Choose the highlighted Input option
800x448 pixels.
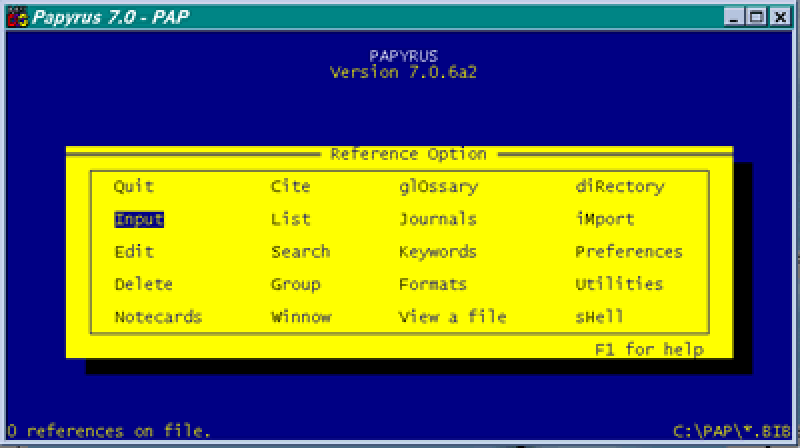click(x=139, y=219)
